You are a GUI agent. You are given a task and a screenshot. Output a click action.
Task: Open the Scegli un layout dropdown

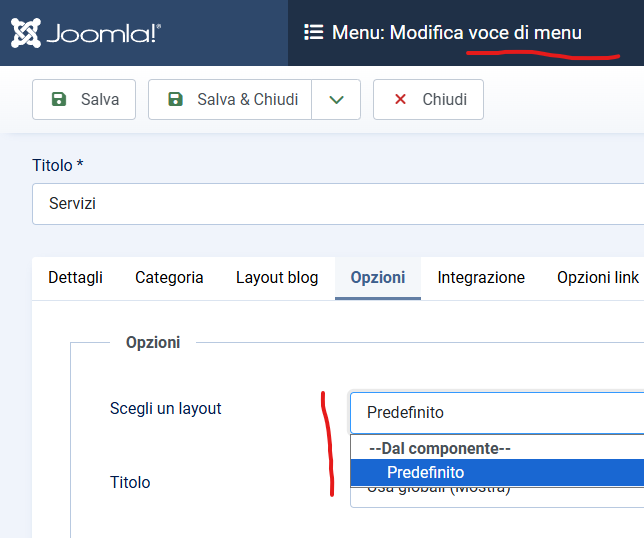(x=496, y=412)
